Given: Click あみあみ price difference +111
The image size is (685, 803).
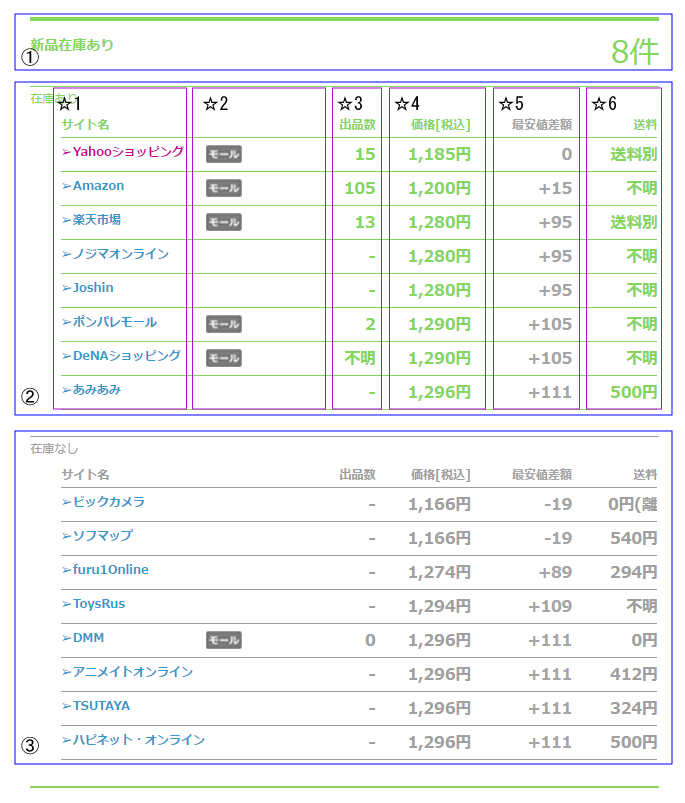Looking at the screenshot, I should [550, 392].
